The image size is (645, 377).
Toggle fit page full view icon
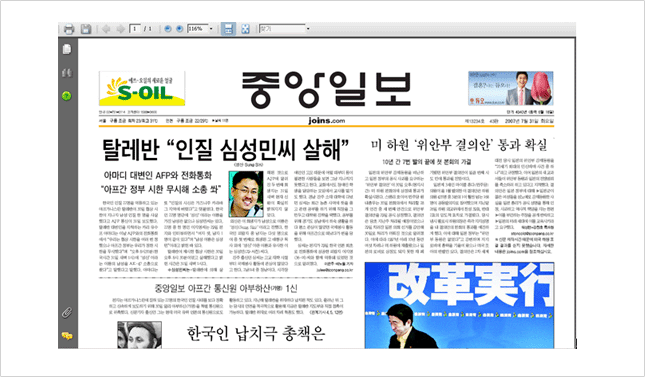tap(246, 29)
